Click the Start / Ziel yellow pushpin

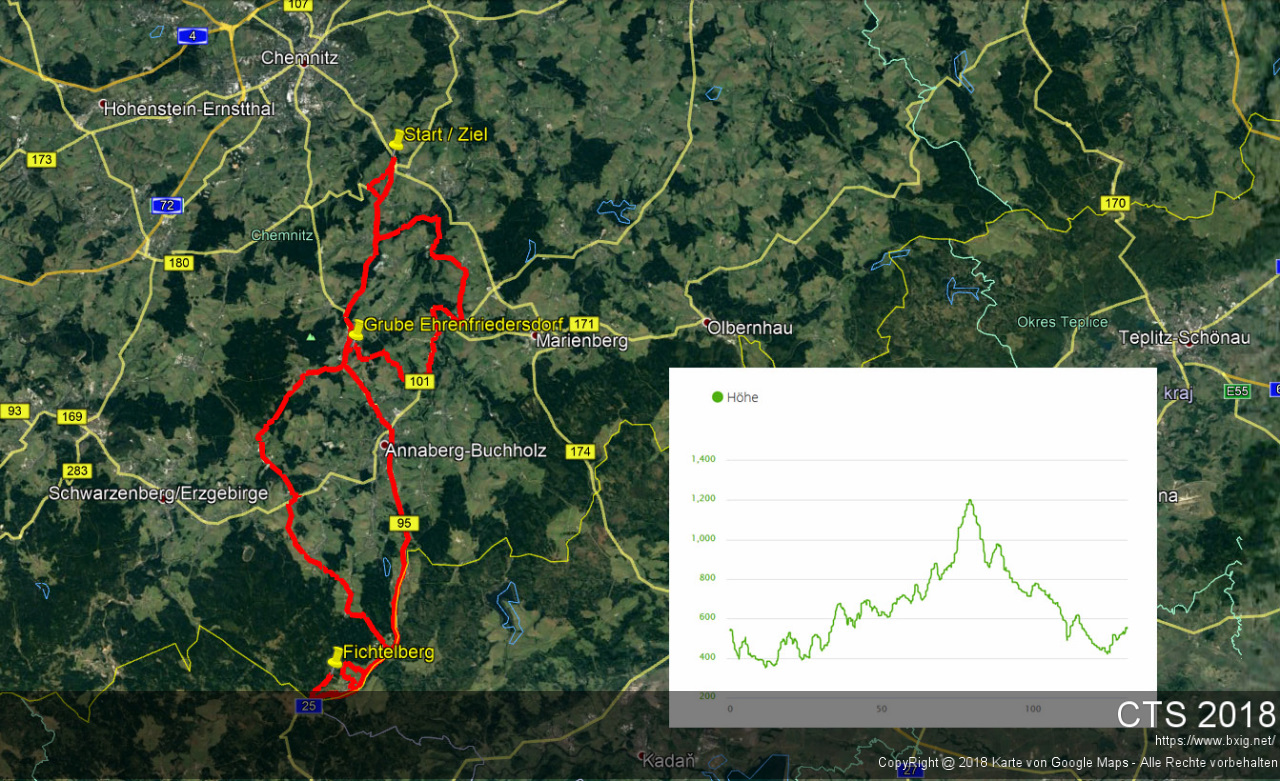click(x=397, y=140)
